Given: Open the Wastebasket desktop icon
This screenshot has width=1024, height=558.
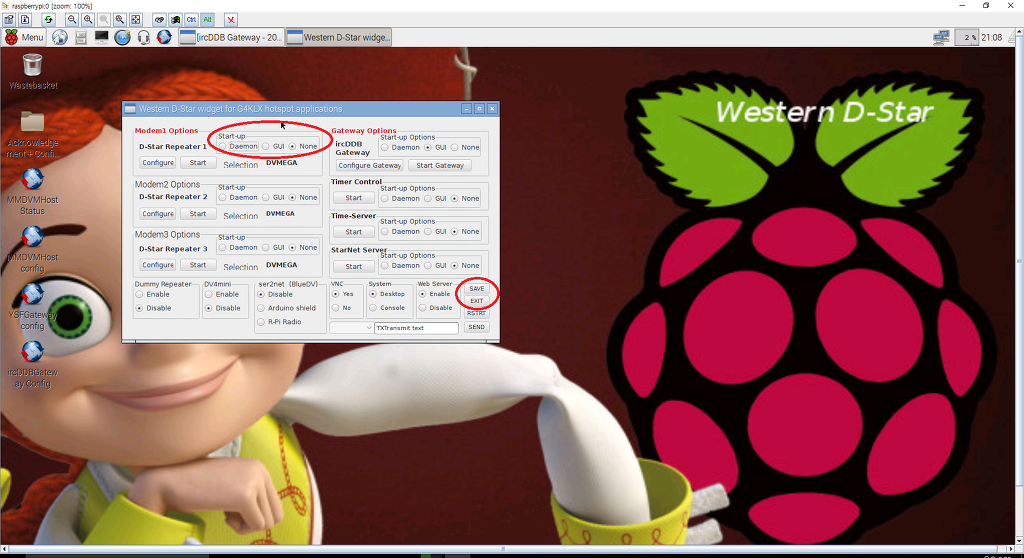Looking at the screenshot, I should click(32, 72).
